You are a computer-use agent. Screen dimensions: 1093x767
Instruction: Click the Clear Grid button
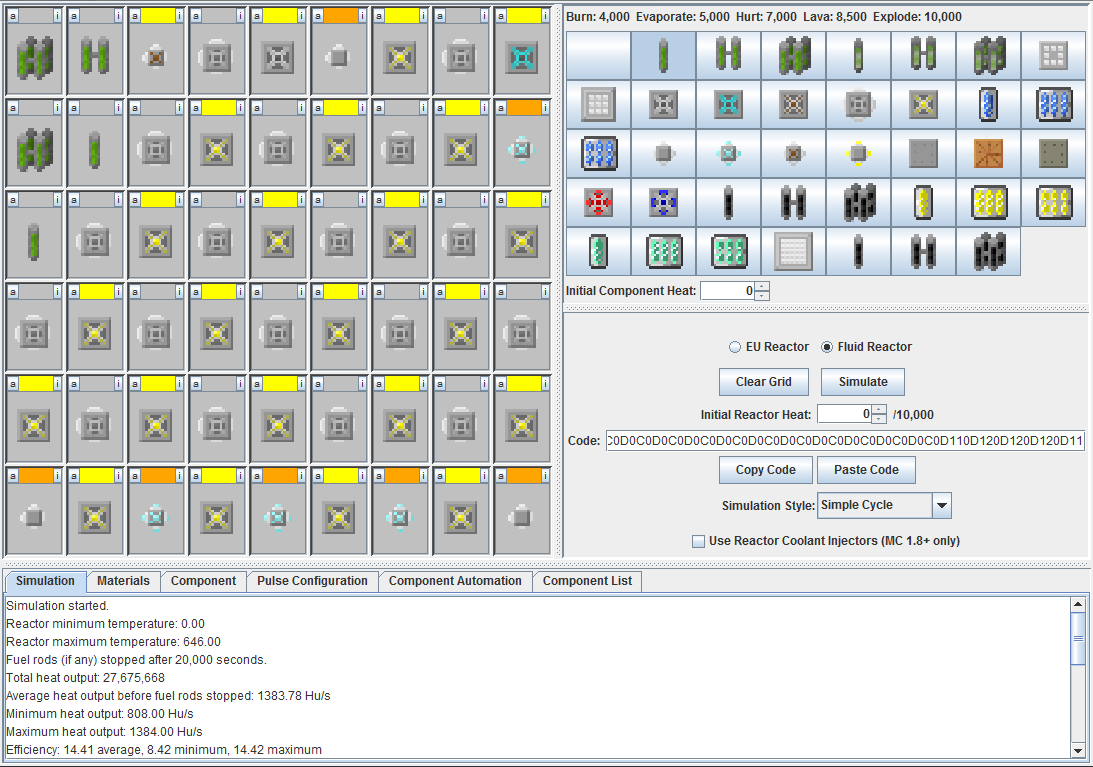pos(764,382)
